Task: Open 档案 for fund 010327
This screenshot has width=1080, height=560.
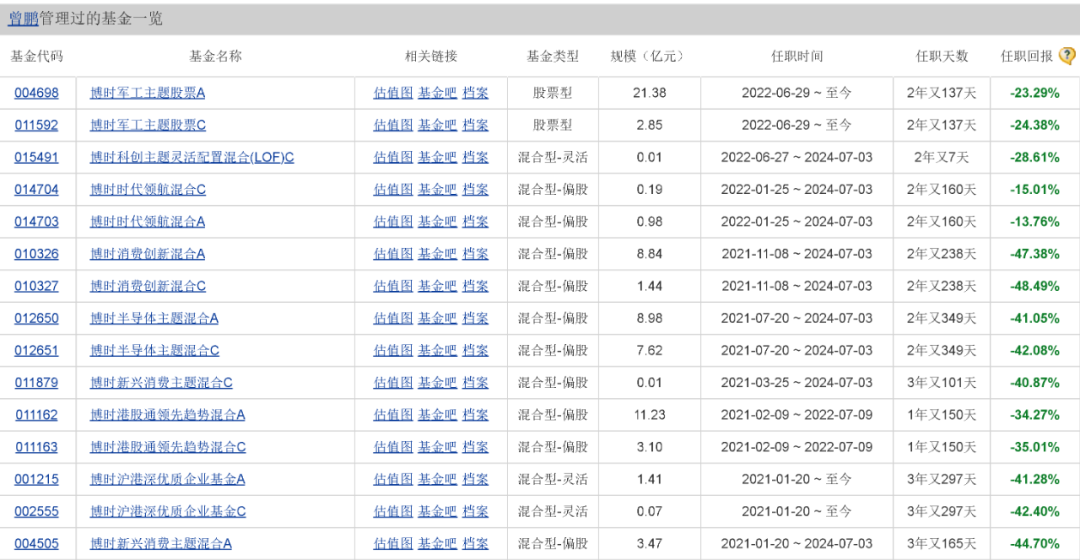Action: pos(475,286)
